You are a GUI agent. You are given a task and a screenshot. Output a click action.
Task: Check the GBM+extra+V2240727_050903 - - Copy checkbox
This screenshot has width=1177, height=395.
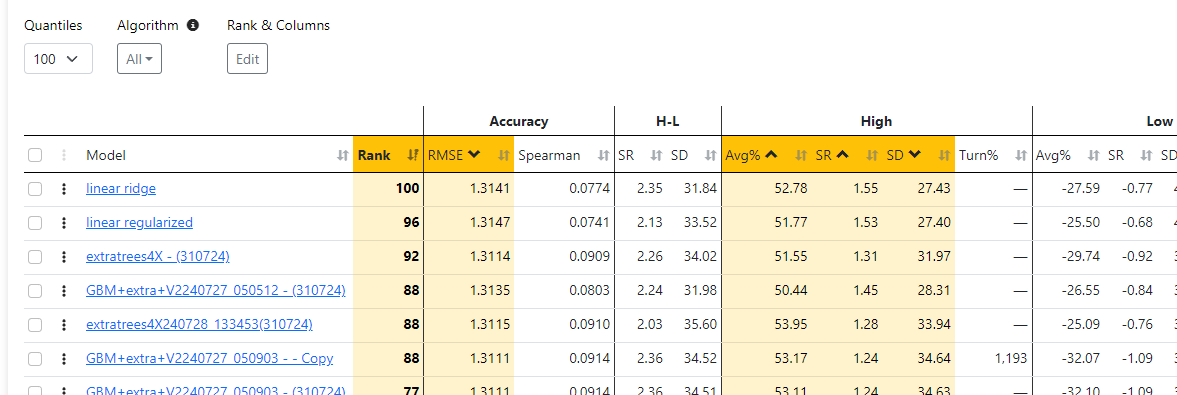pyautogui.click(x=35, y=359)
